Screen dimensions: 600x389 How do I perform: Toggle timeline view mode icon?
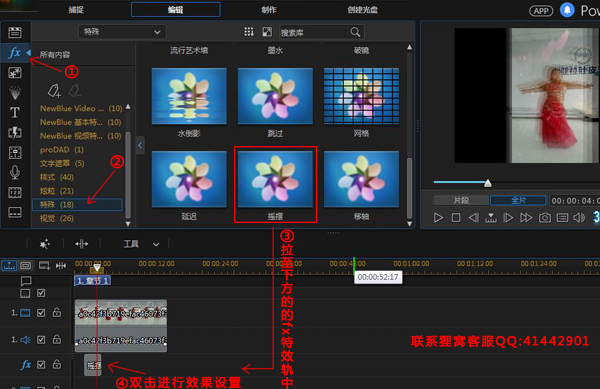[9, 265]
